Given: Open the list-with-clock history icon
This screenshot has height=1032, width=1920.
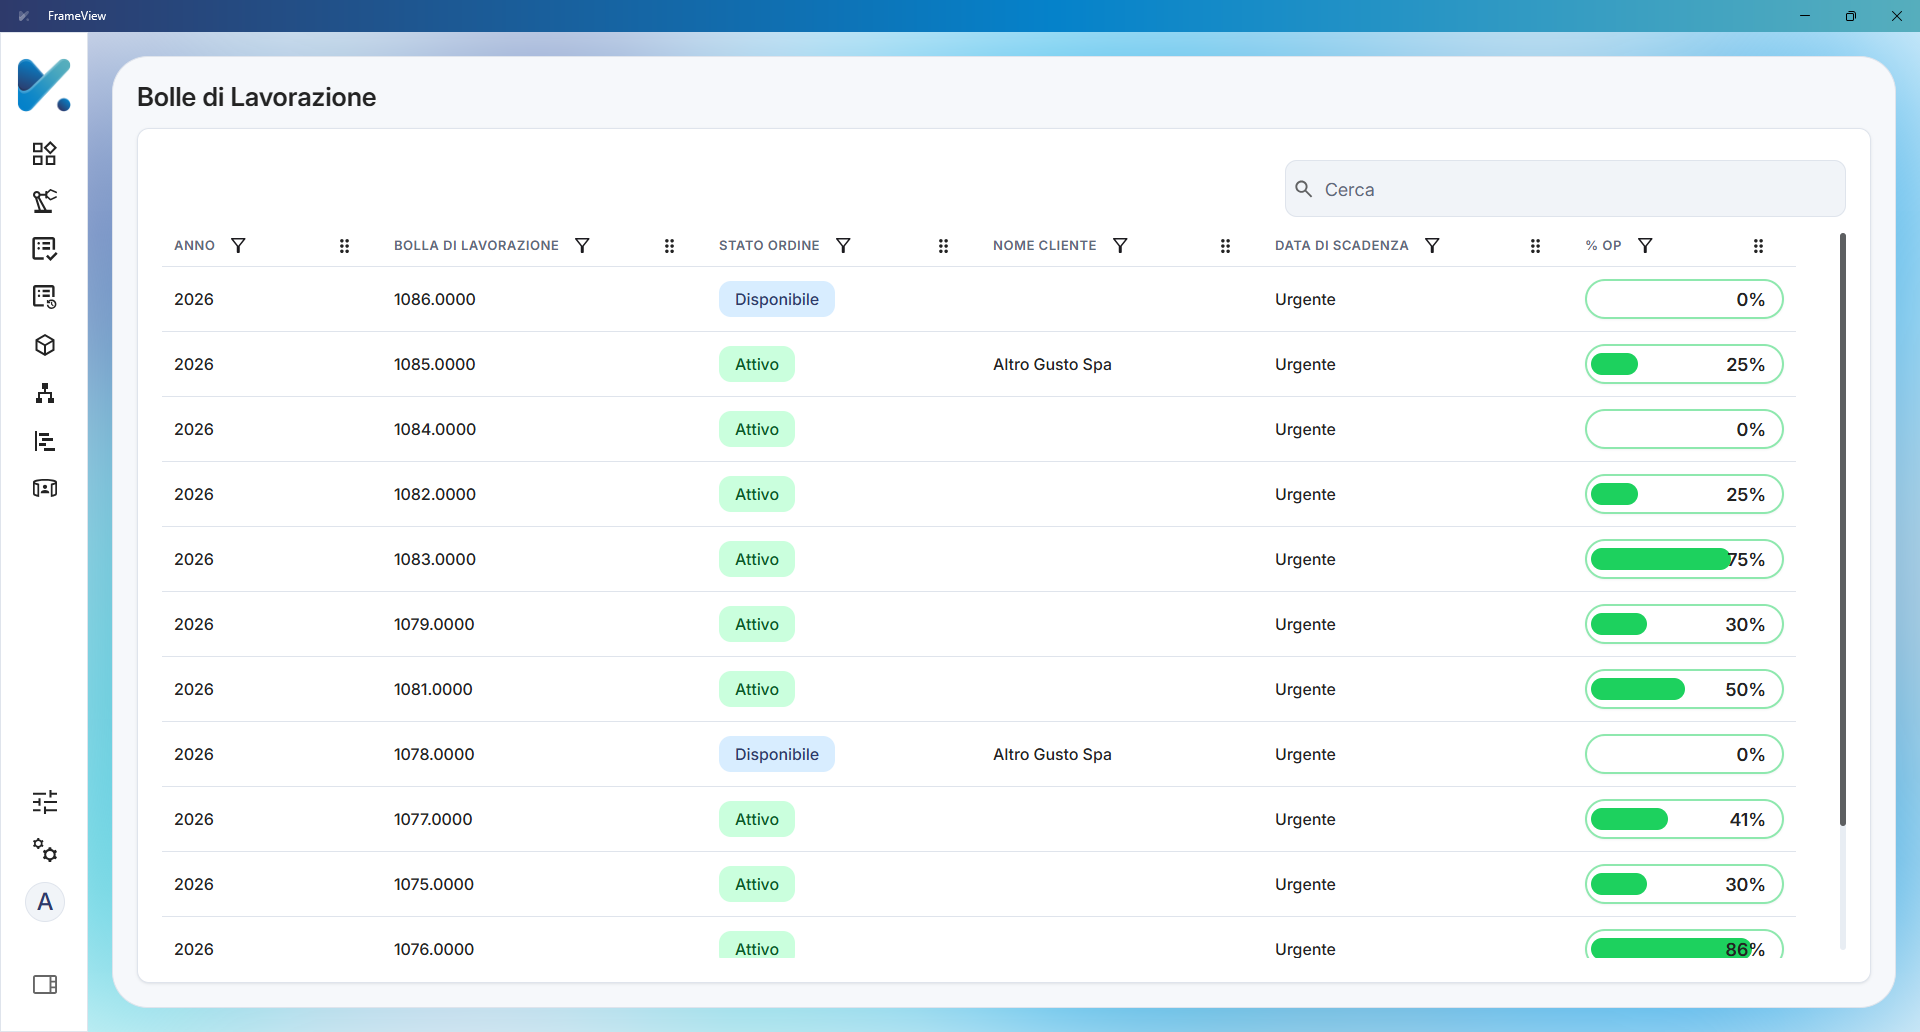Looking at the screenshot, I should tap(44, 297).
